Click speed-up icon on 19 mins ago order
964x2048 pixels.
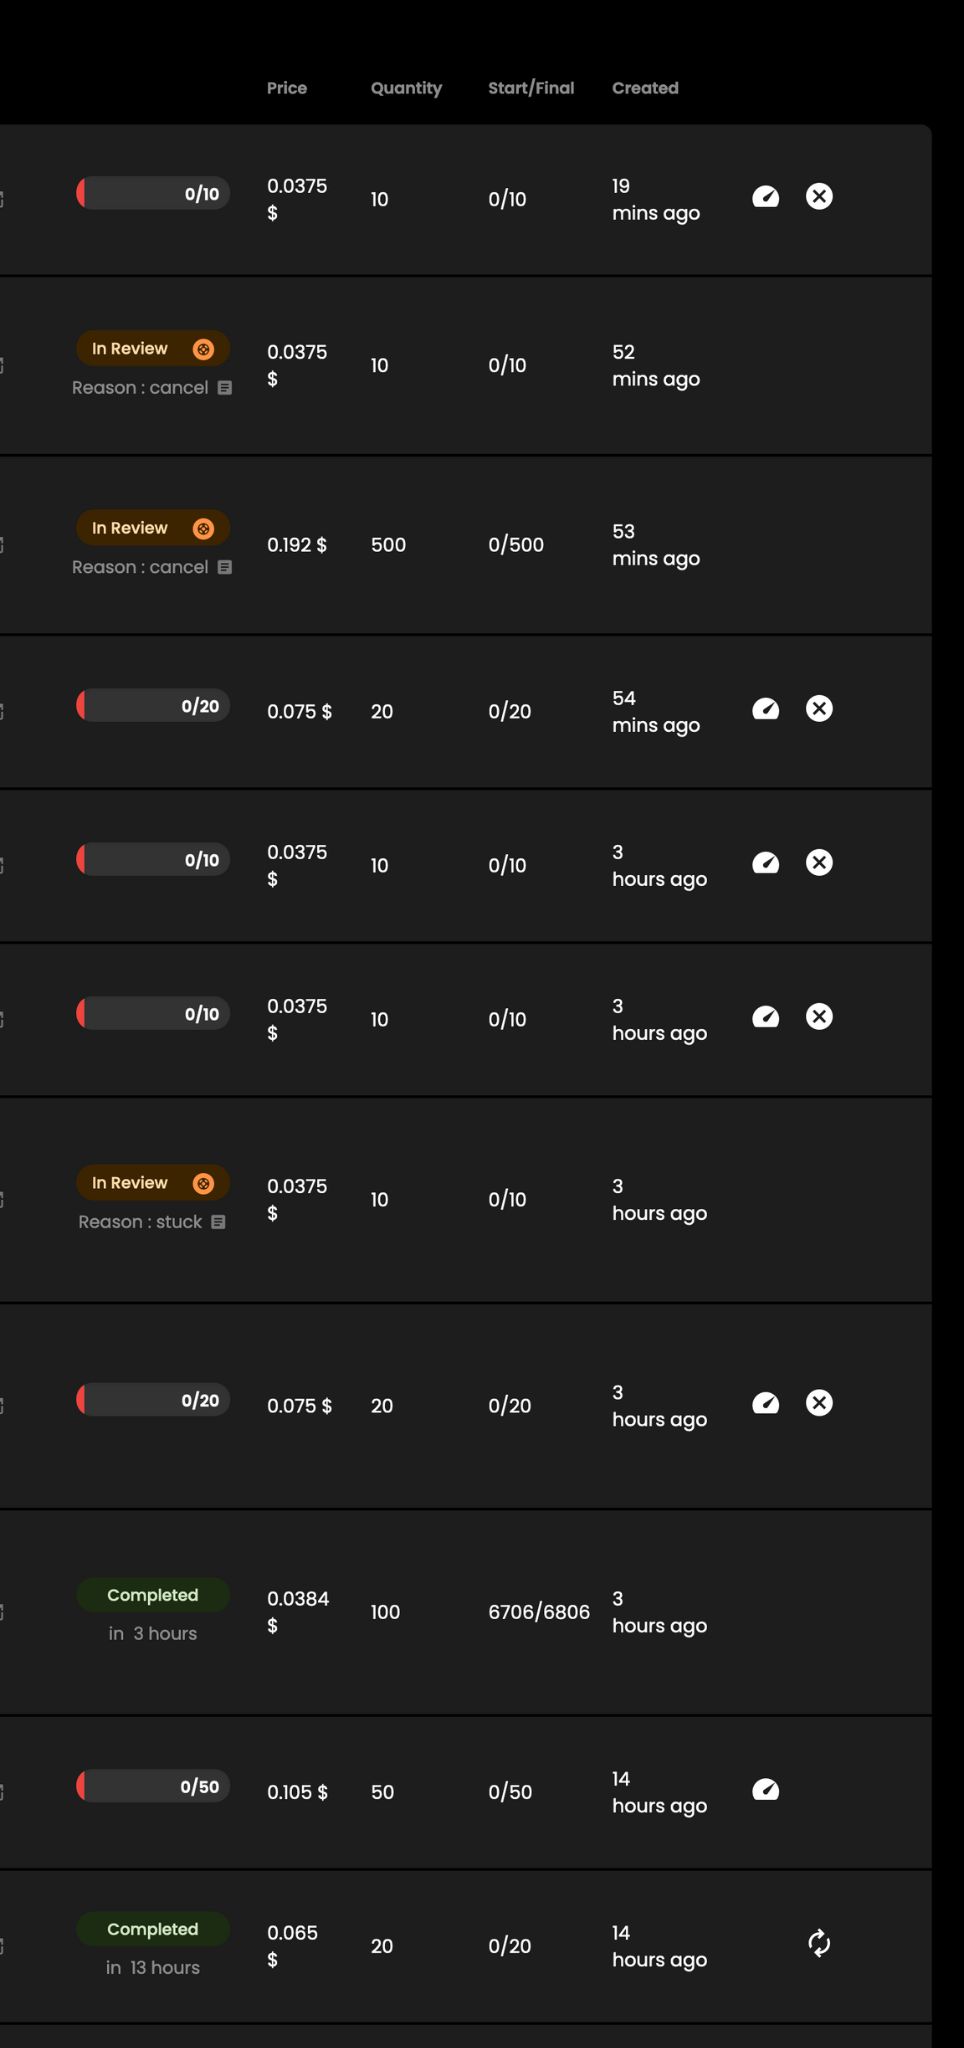[766, 196]
